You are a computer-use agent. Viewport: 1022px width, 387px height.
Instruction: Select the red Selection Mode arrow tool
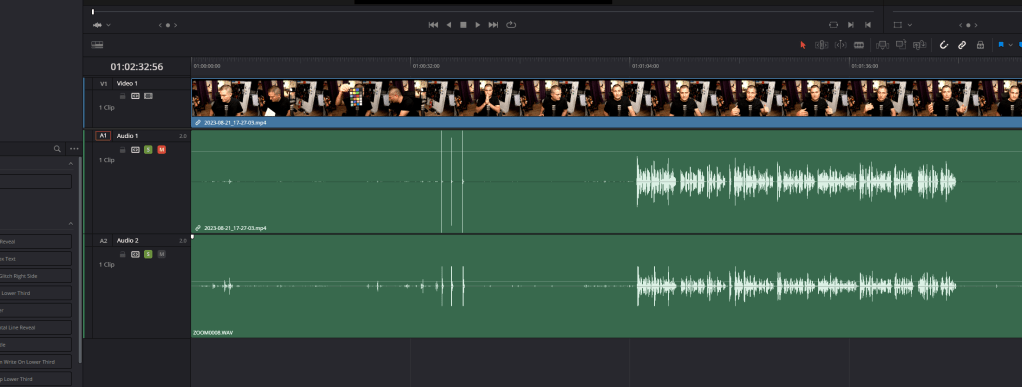click(x=803, y=45)
